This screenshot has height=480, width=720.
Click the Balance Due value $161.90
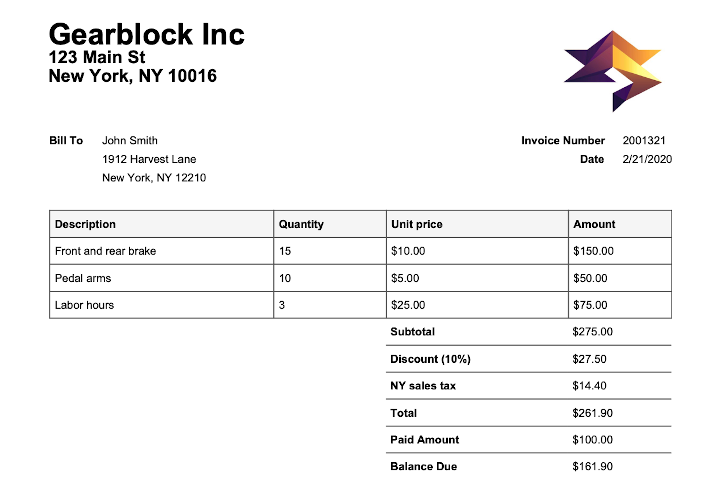592,466
